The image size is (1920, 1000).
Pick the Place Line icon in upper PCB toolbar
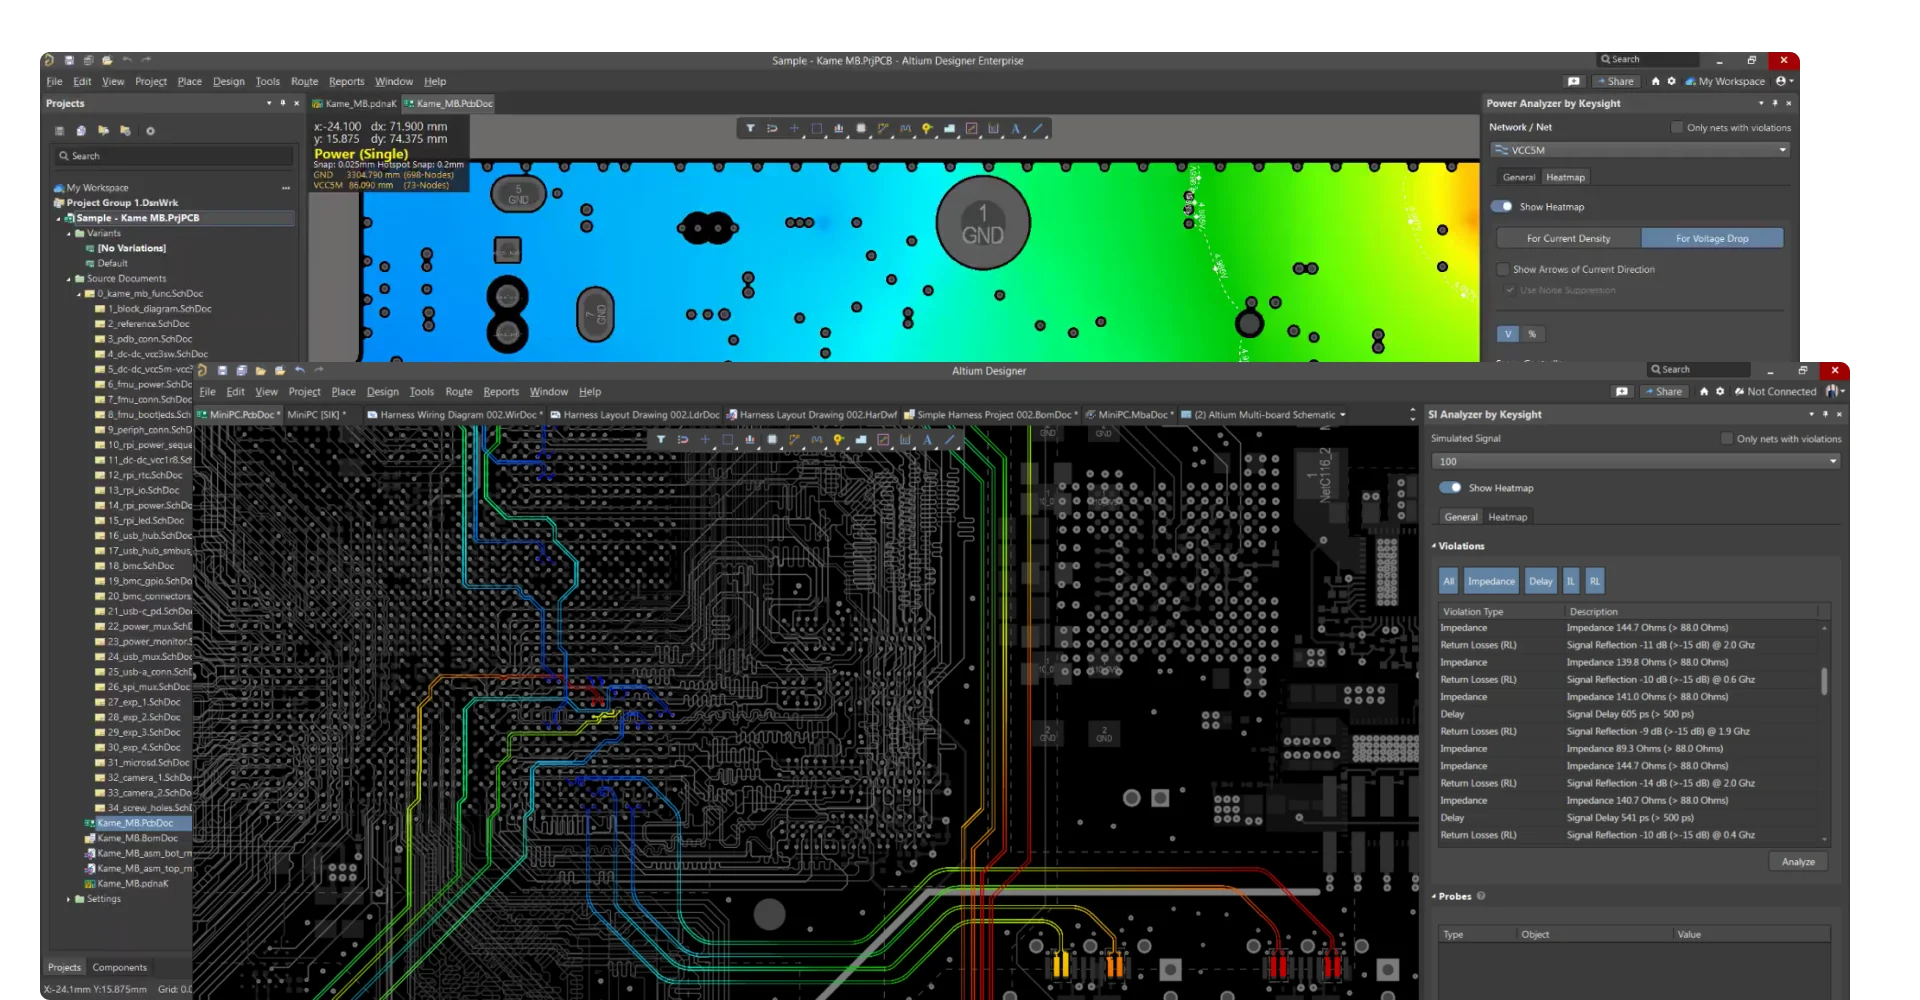tap(1038, 128)
